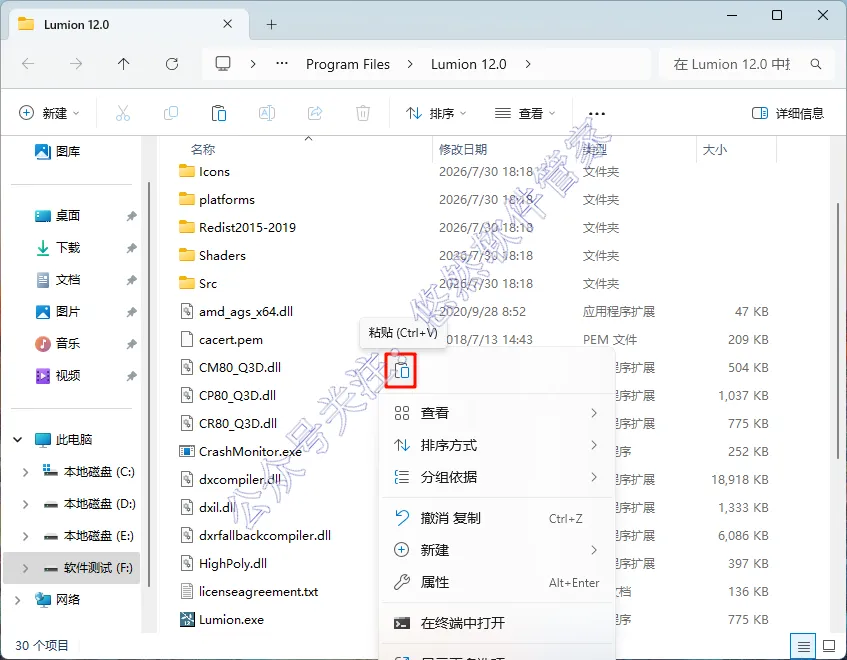
Task: Go up one folder level
Action: tap(124, 64)
